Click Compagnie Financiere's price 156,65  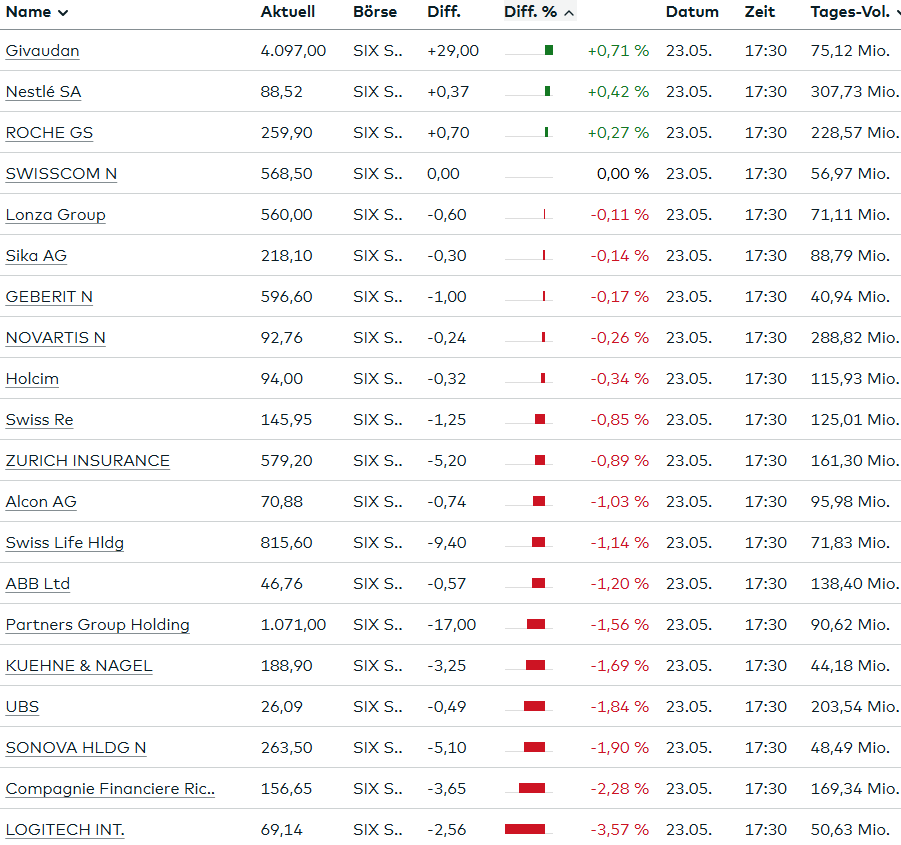287,789
